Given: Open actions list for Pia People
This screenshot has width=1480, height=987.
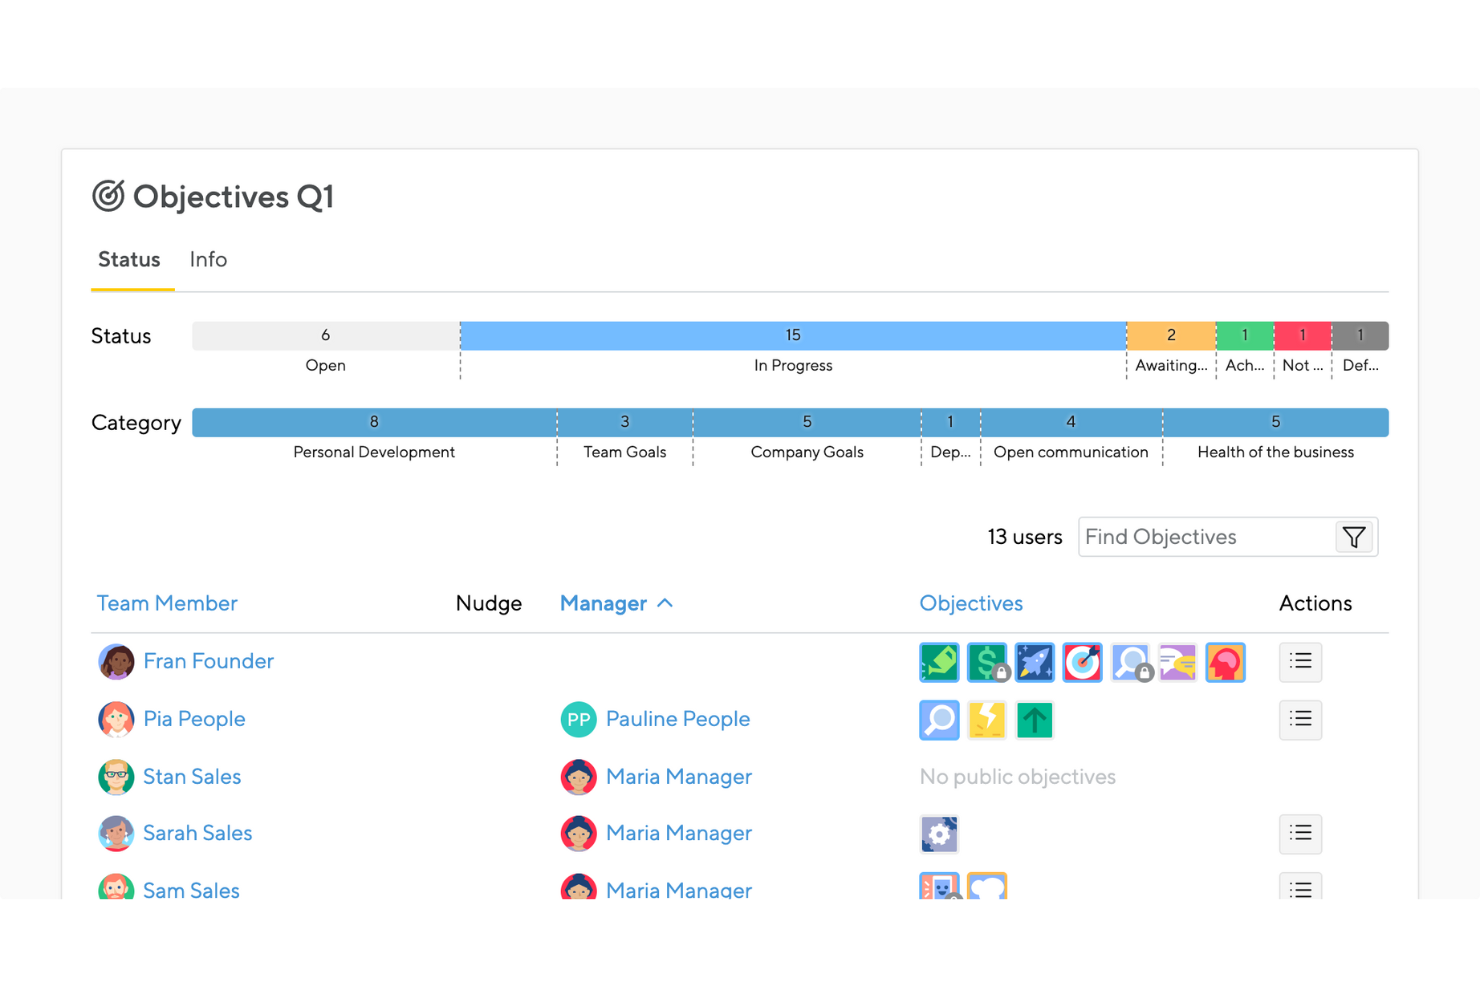Looking at the screenshot, I should 1300,719.
